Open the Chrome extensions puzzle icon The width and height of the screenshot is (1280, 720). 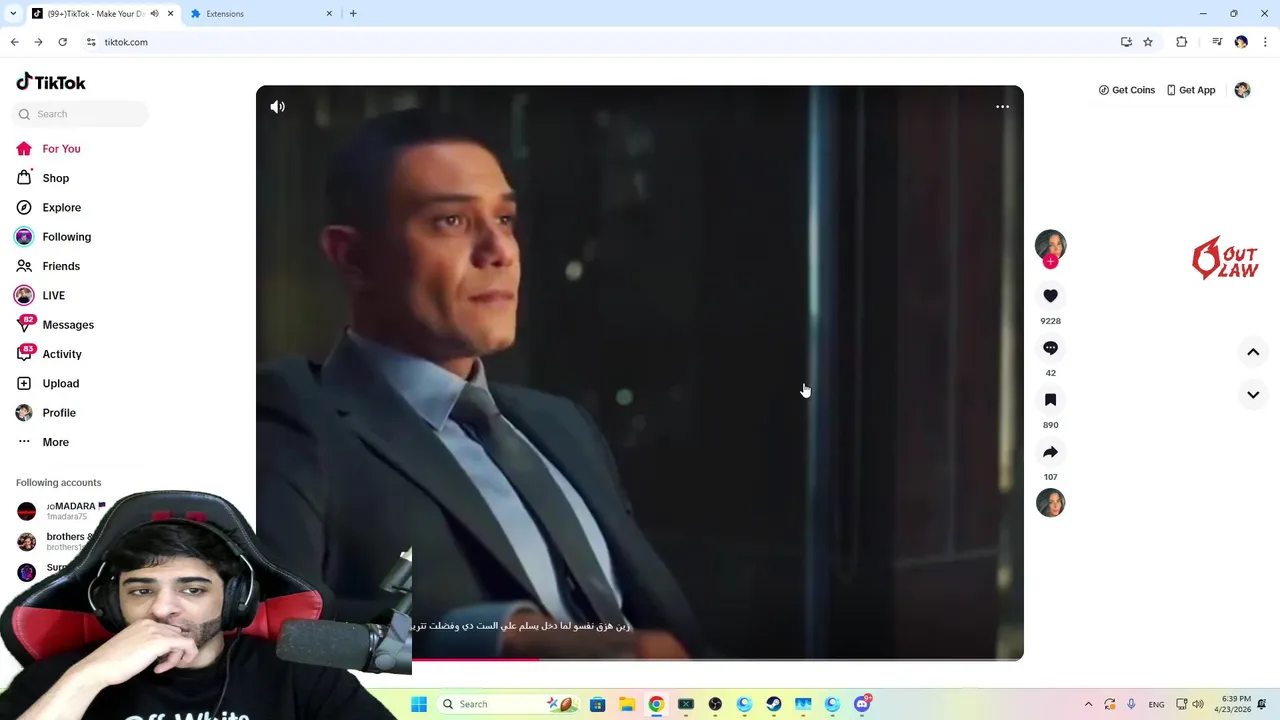click(1182, 42)
